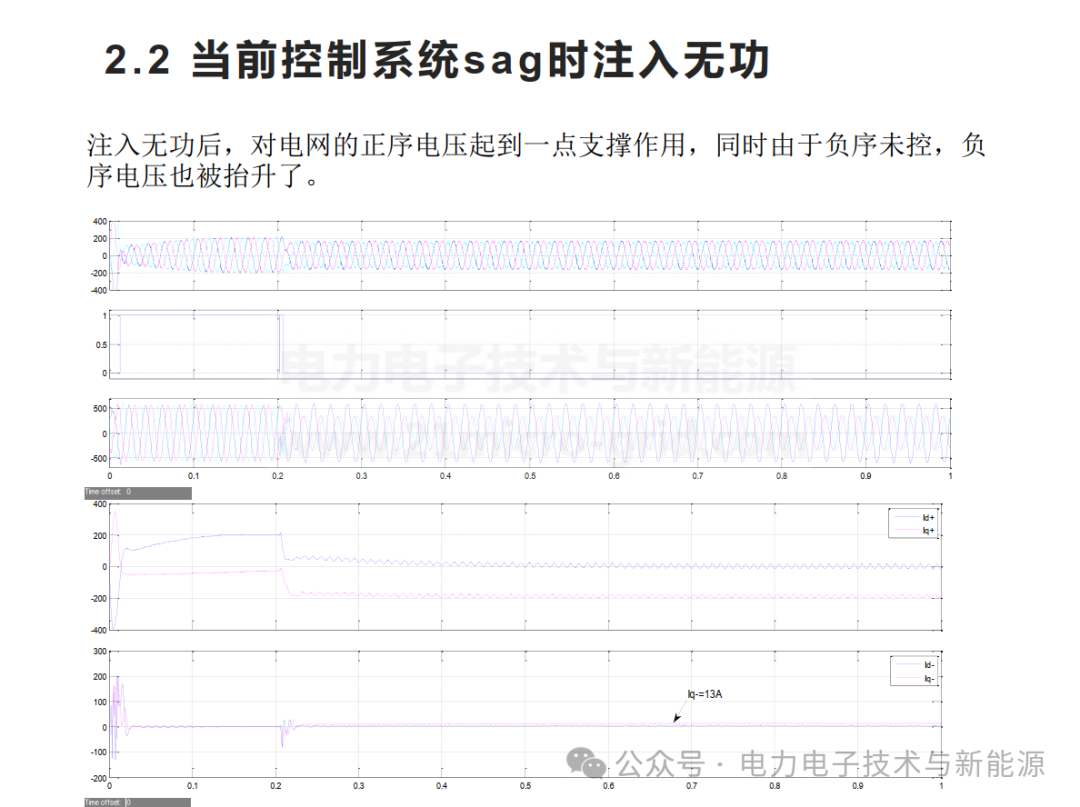This screenshot has height=807, width=1080.
Task: Click the Time offset bar above the Id+/Iq+ plot
Action: tap(138, 492)
